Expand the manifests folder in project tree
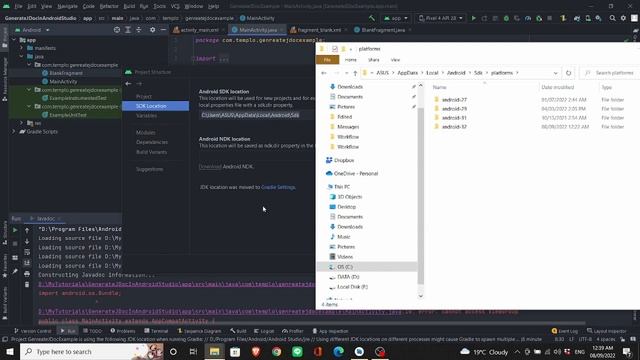The height and width of the screenshot is (360, 640). tap(22, 48)
